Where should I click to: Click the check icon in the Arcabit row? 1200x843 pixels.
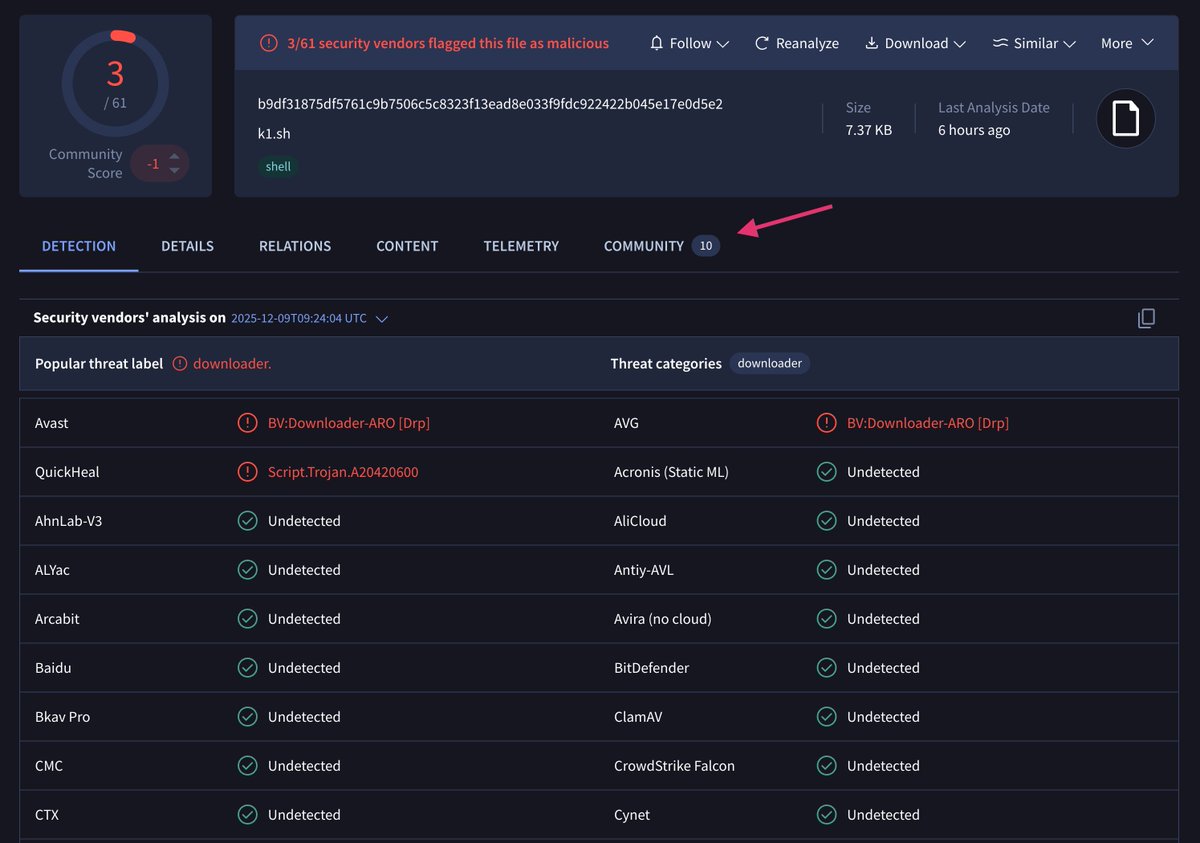pyautogui.click(x=247, y=619)
